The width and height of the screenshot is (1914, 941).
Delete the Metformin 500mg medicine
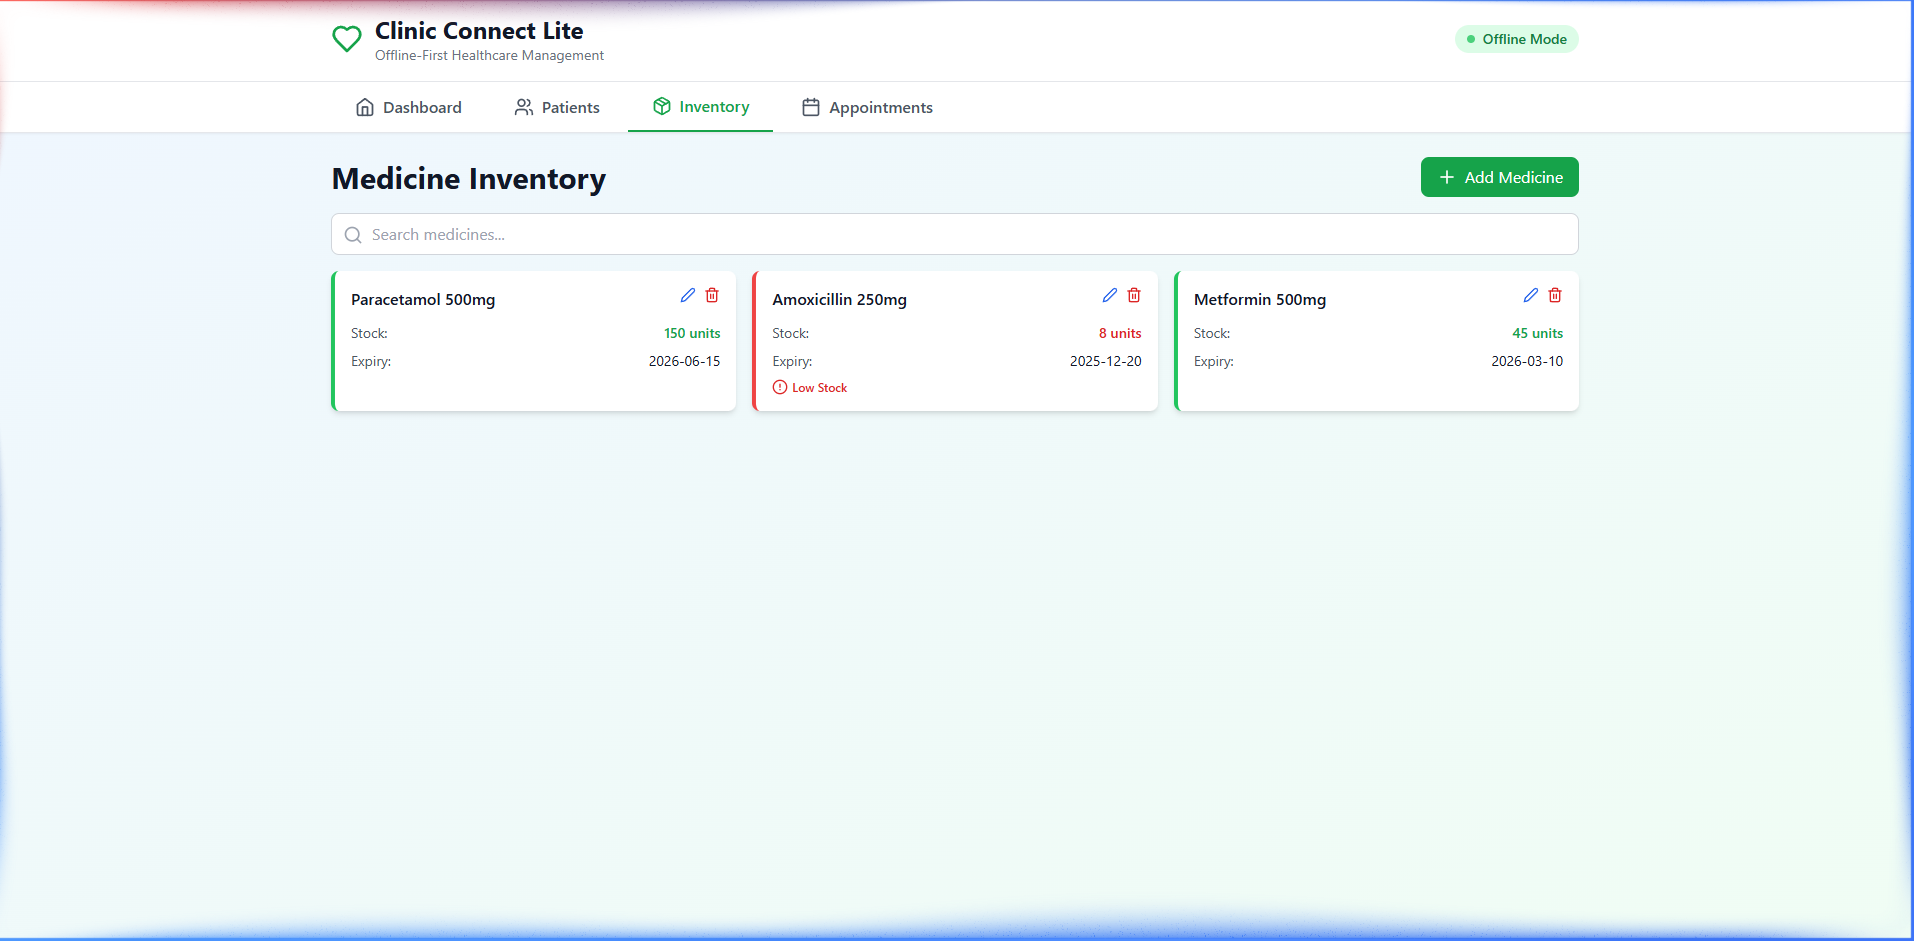coord(1555,295)
